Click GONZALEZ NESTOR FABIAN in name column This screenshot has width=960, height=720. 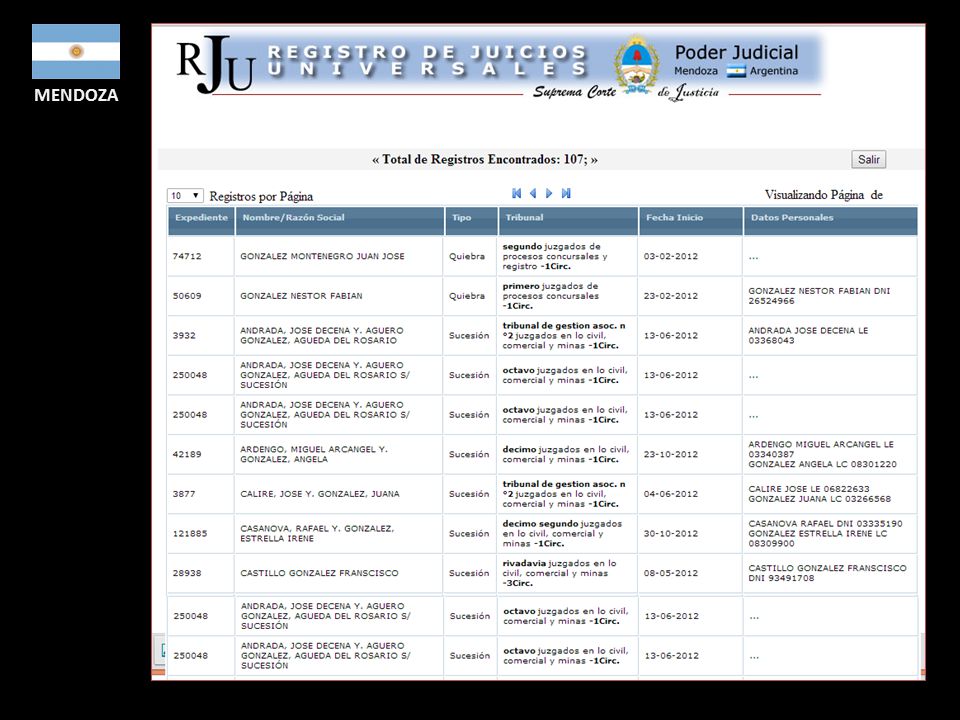pos(301,296)
